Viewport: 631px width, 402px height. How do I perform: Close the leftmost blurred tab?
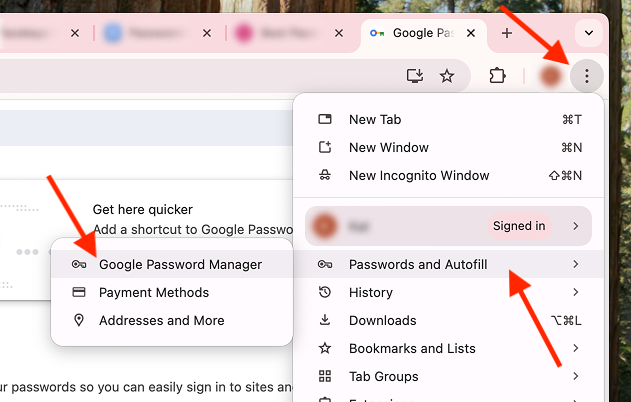point(75,33)
